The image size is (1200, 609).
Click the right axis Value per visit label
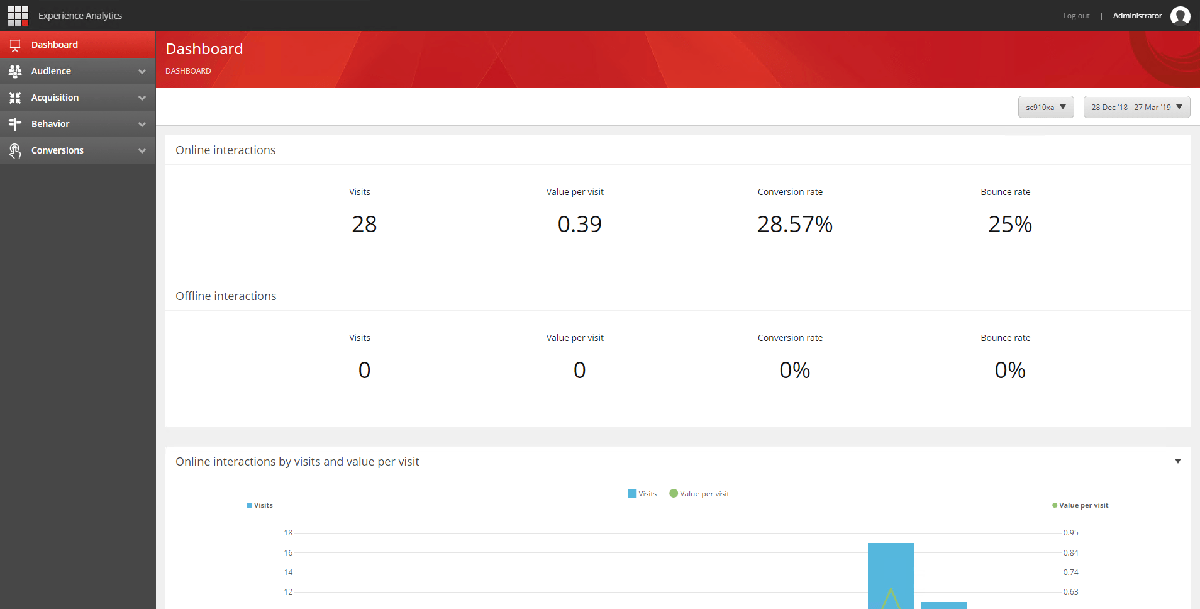coord(1080,506)
